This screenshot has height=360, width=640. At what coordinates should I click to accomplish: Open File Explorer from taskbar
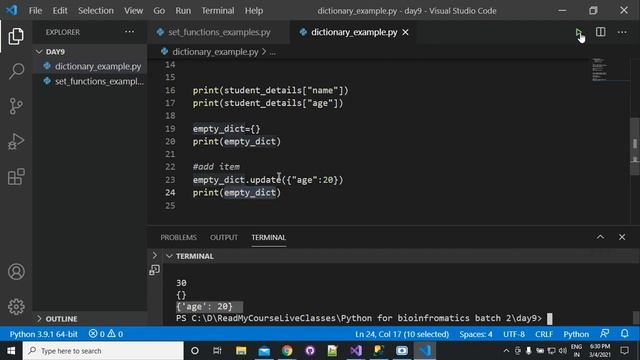(241, 351)
